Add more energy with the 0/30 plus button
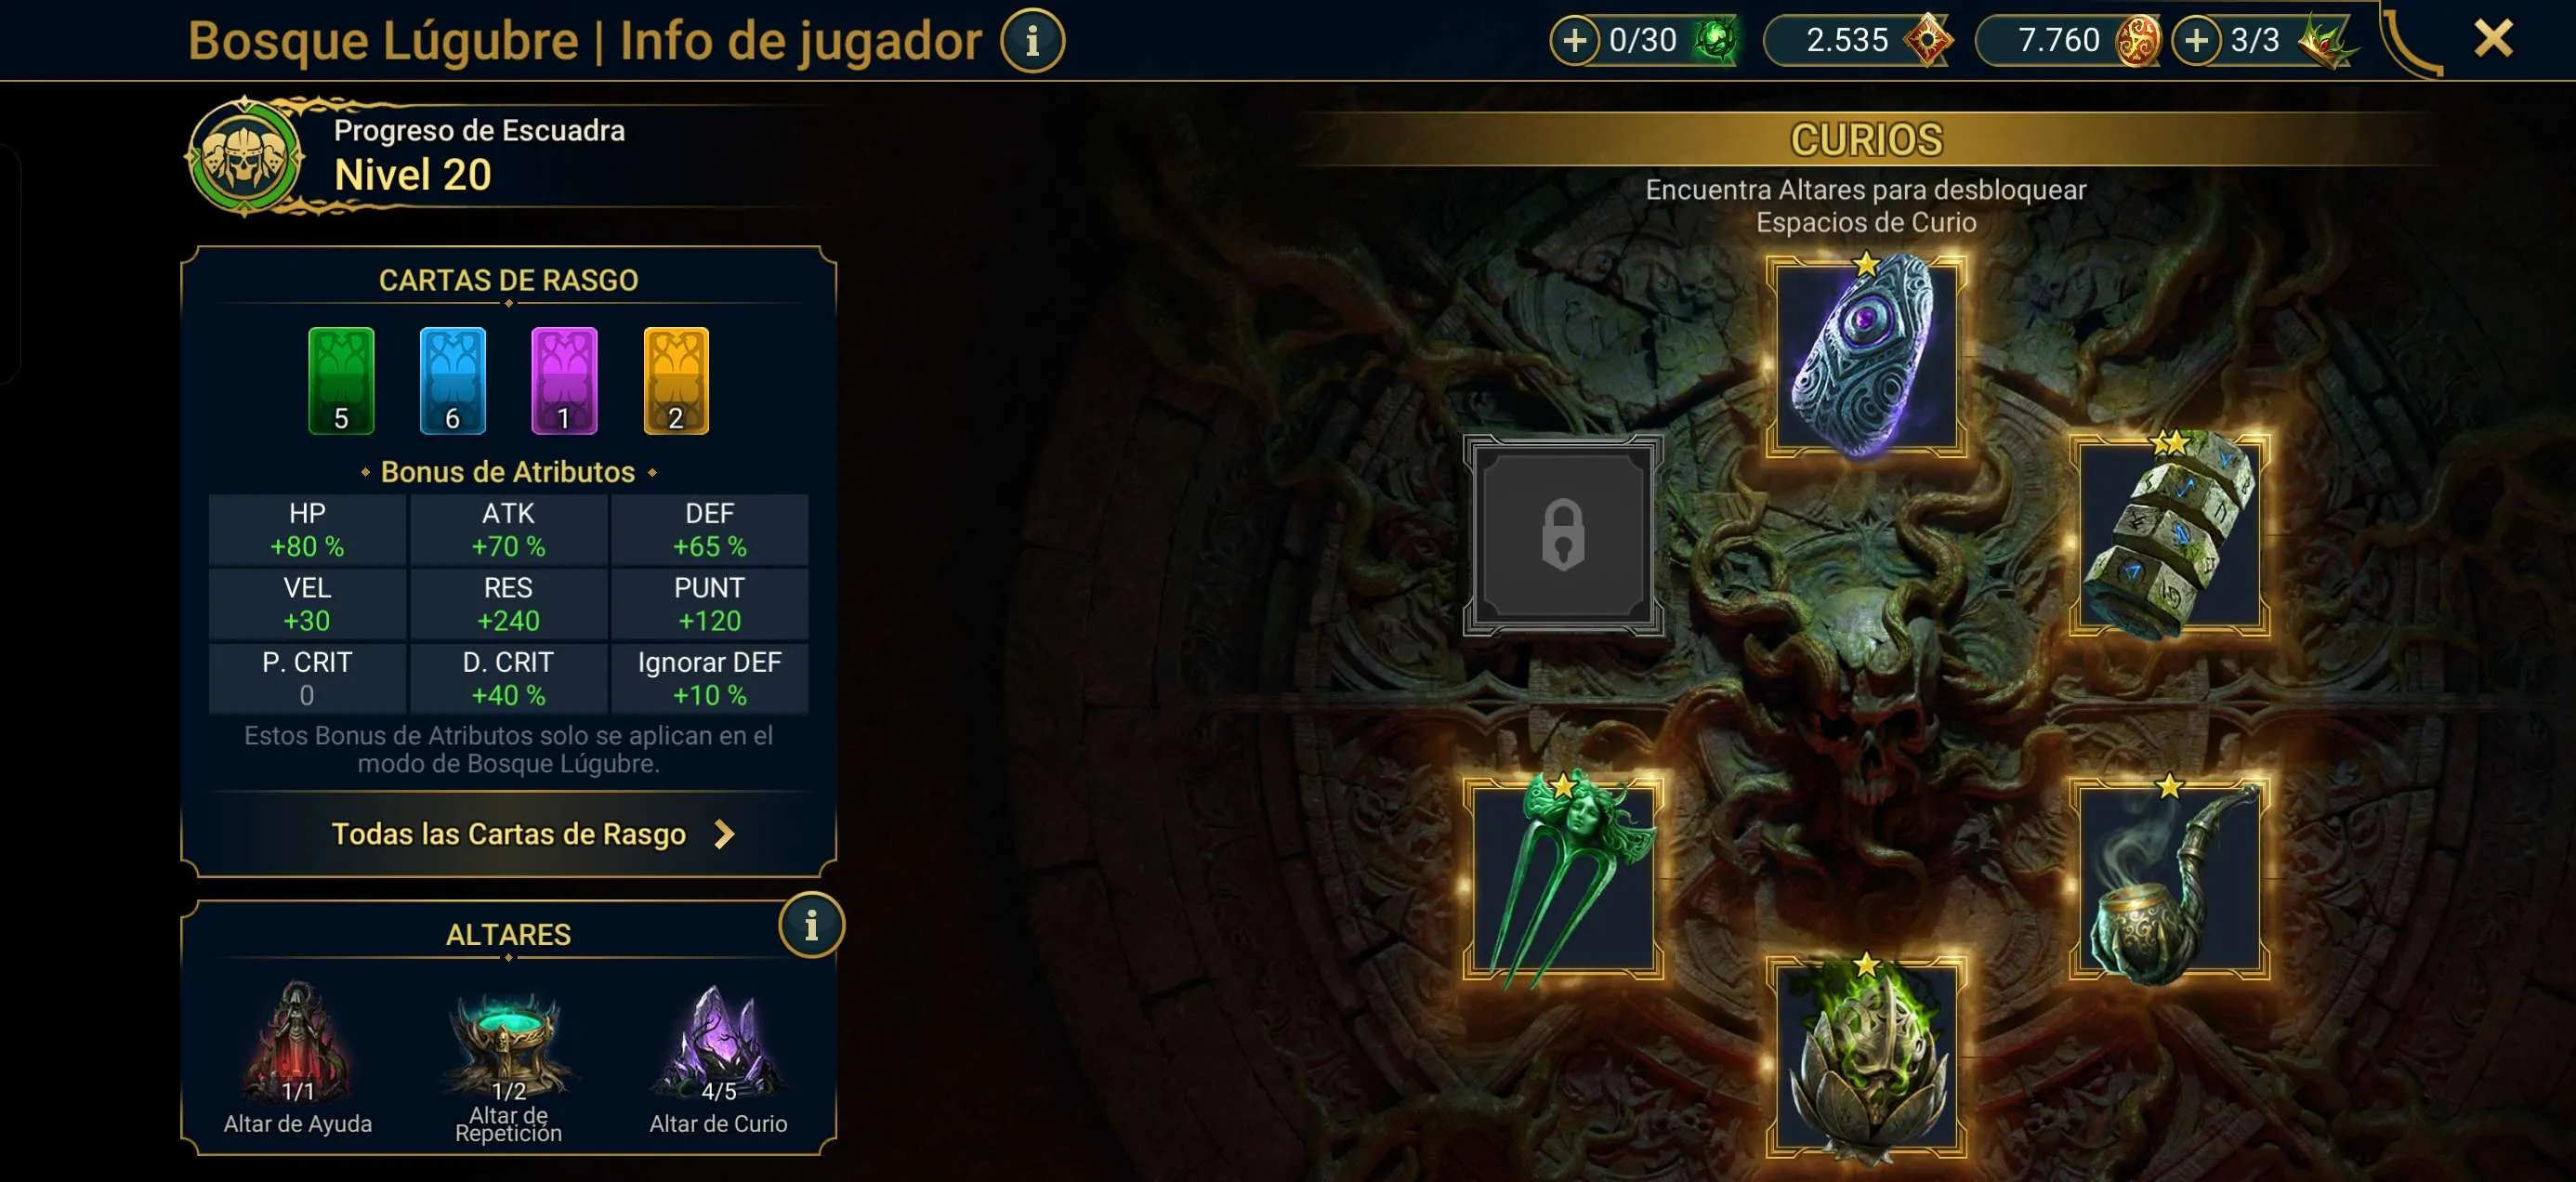Screen dimensions: 2576x1182 1574,41
